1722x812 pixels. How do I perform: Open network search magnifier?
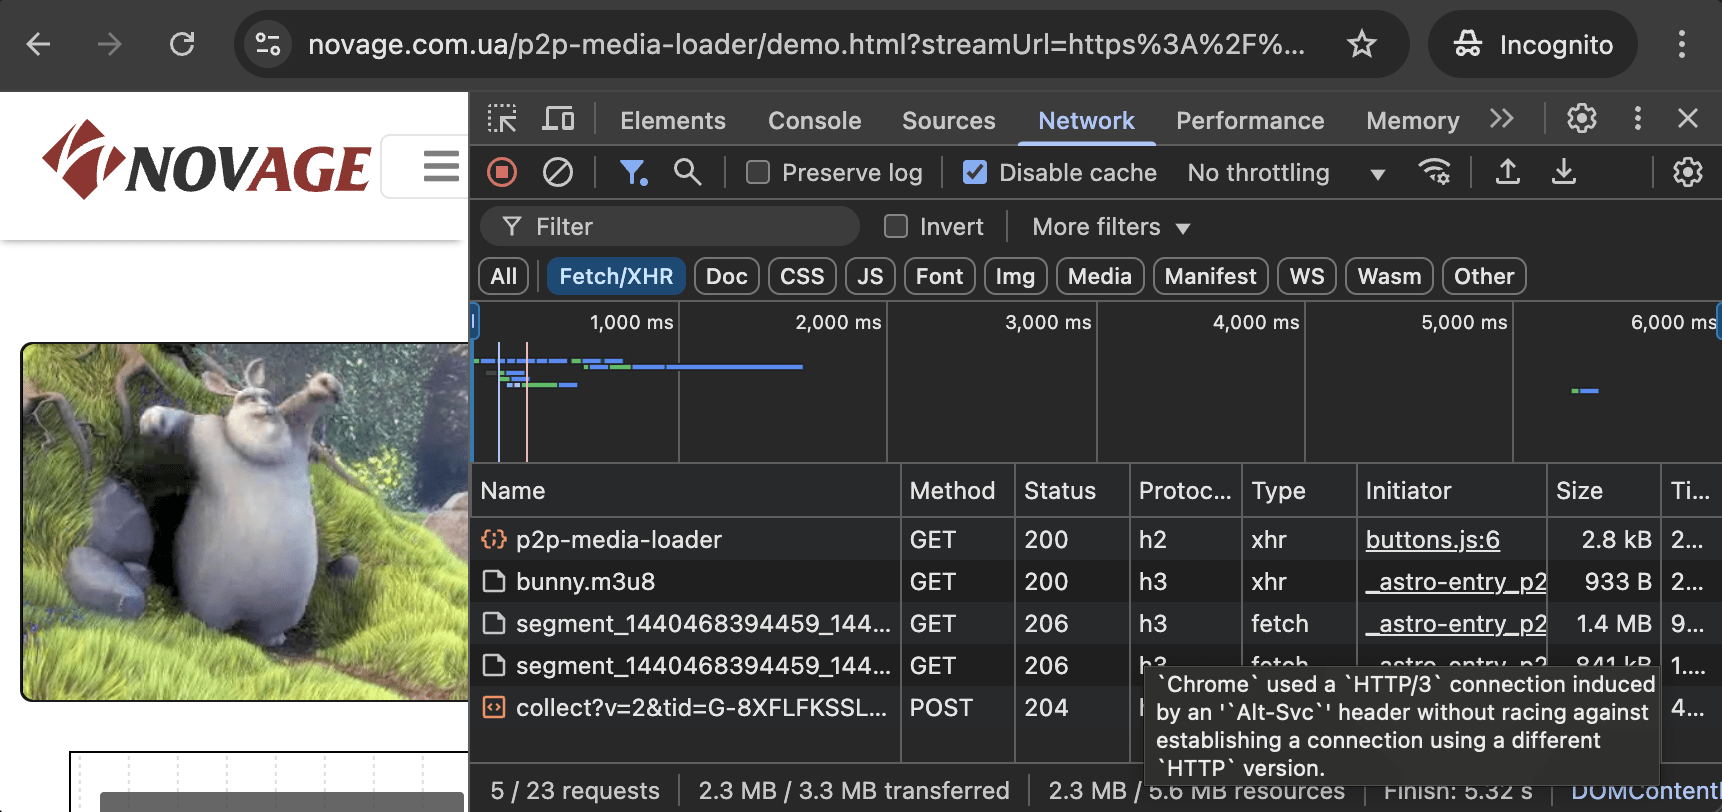pos(687,172)
